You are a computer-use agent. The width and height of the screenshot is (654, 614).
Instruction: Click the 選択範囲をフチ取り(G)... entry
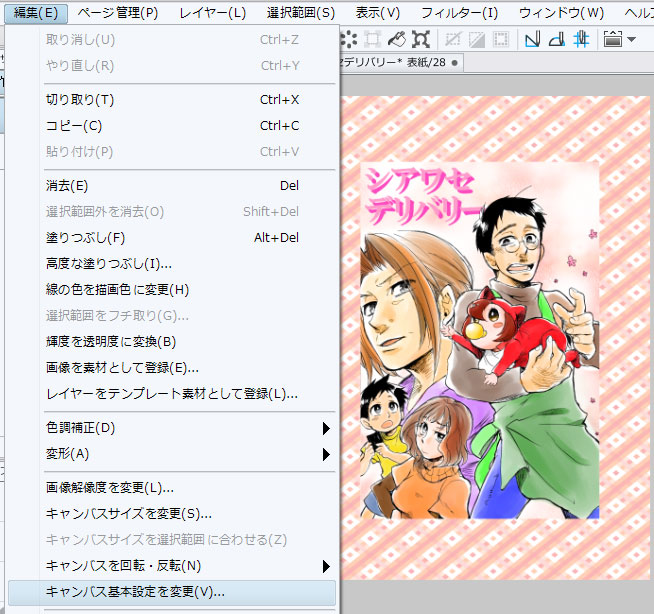pyautogui.click(x=172, y=316)
